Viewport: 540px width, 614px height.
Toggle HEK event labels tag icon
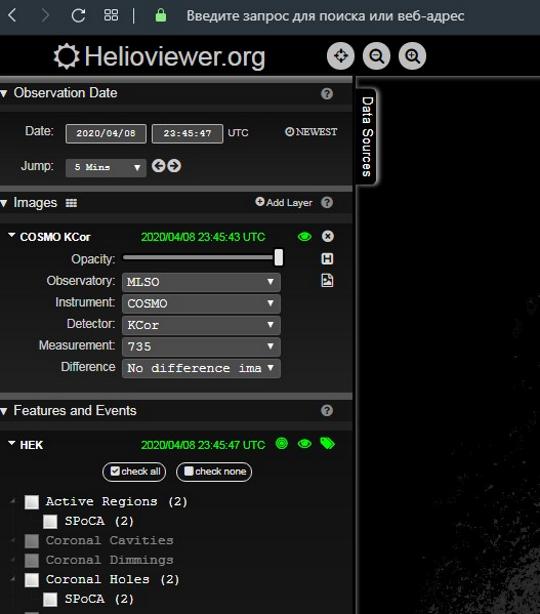tap(327, 444)
